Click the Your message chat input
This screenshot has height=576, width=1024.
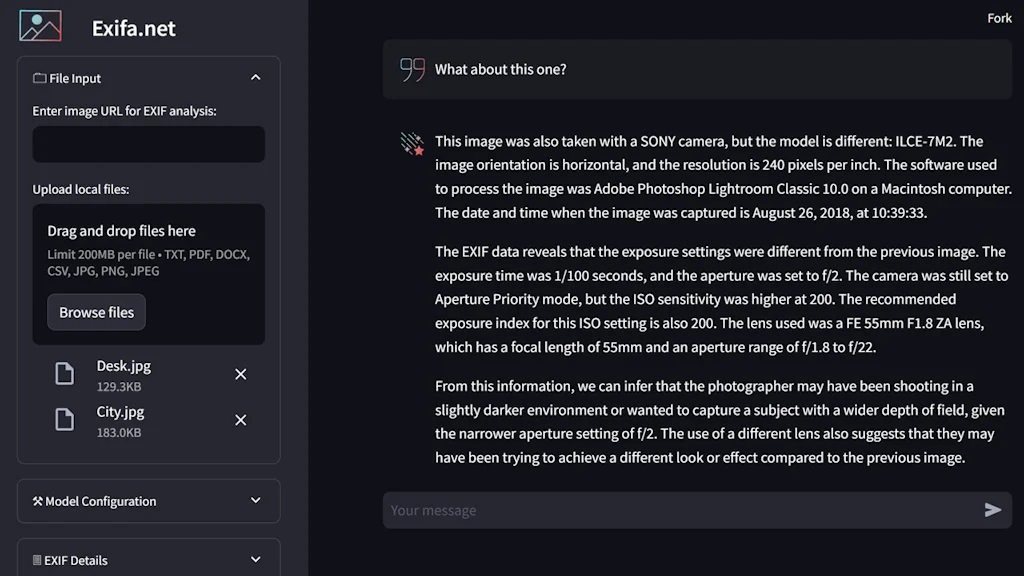(680, 510)
